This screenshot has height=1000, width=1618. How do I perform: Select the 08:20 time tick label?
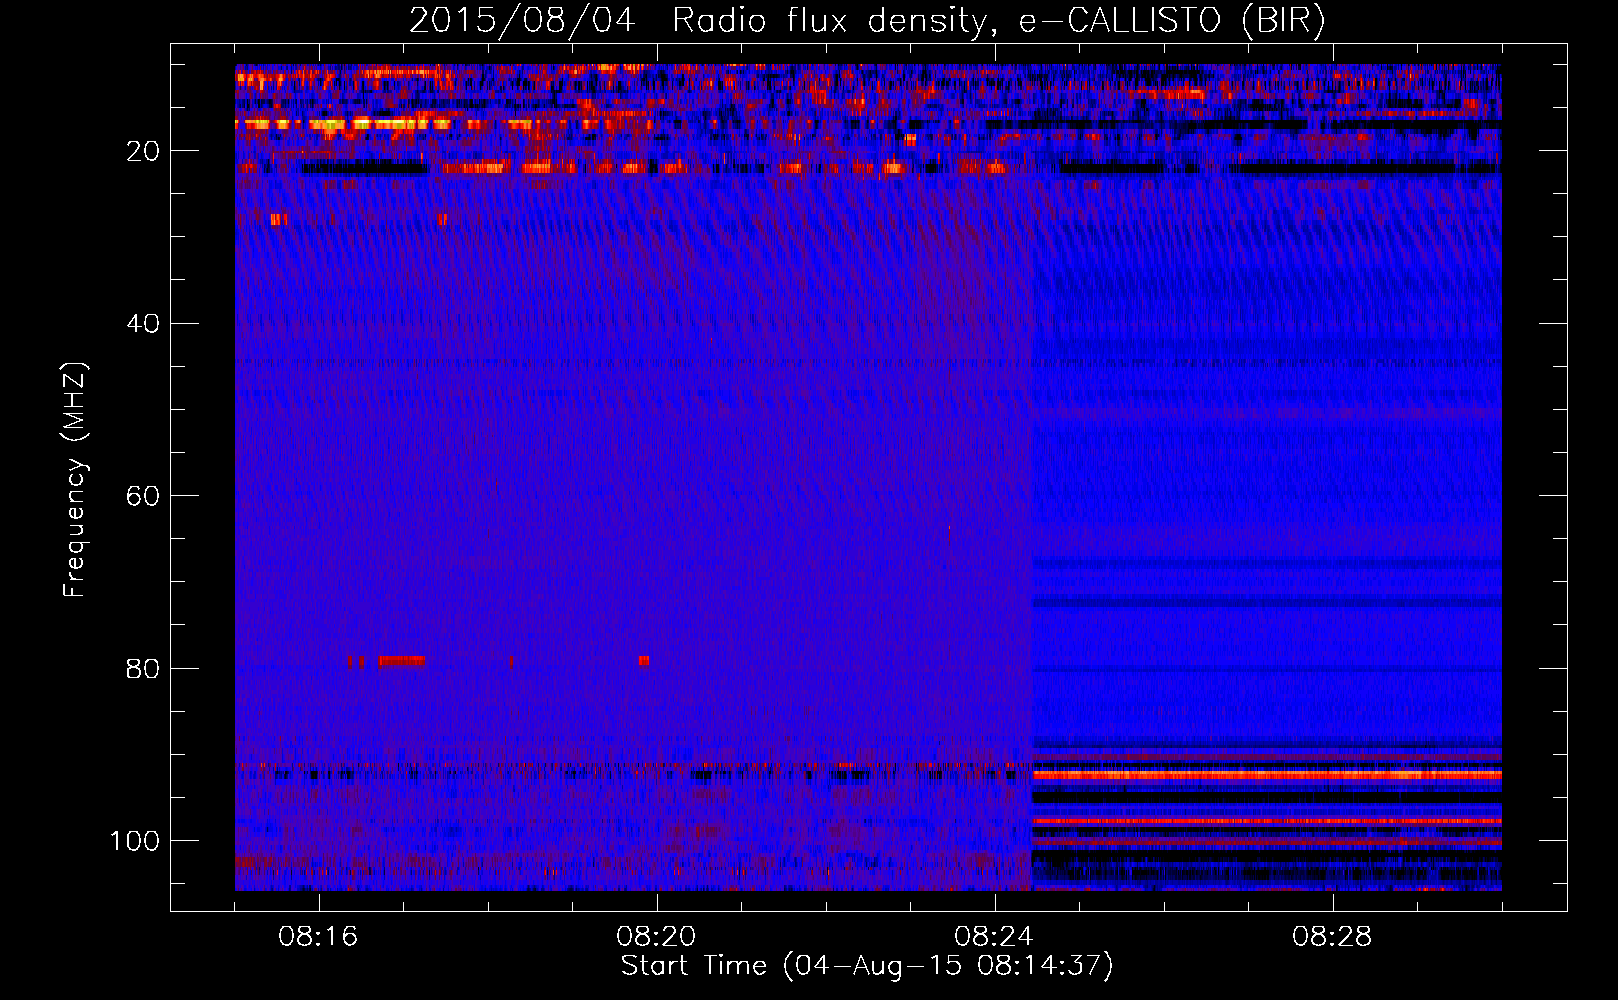pos(656,937)
